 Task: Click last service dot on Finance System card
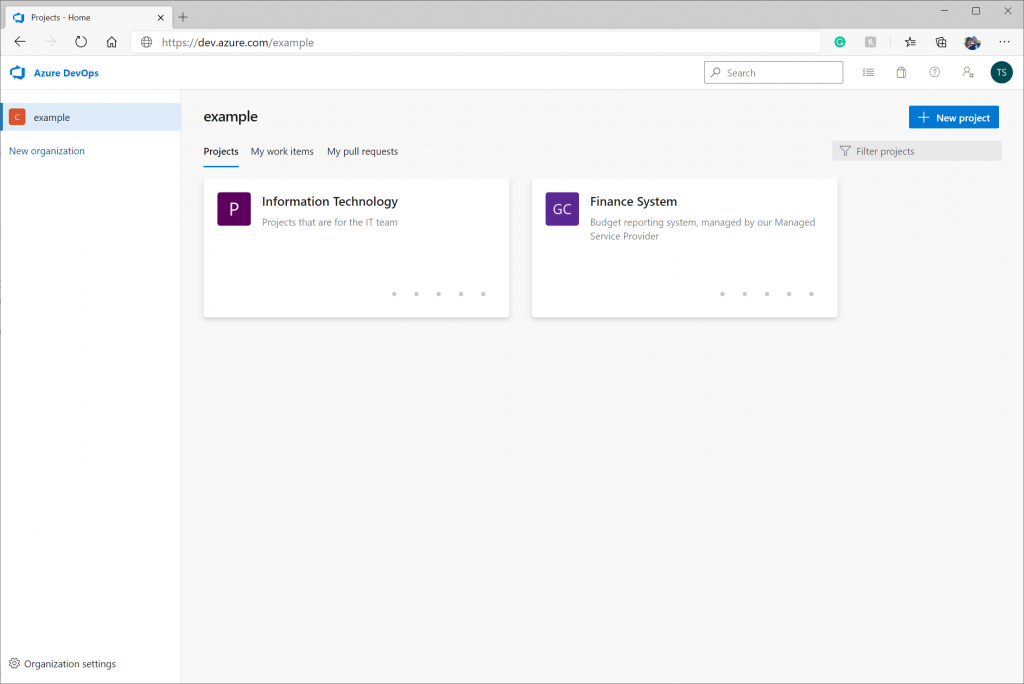(x=811, y=294)
